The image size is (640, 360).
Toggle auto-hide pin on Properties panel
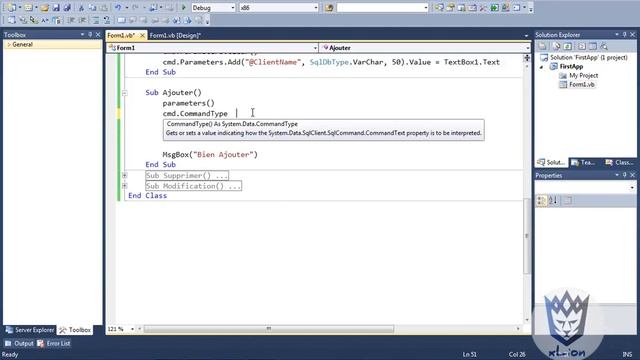[624, 175]
